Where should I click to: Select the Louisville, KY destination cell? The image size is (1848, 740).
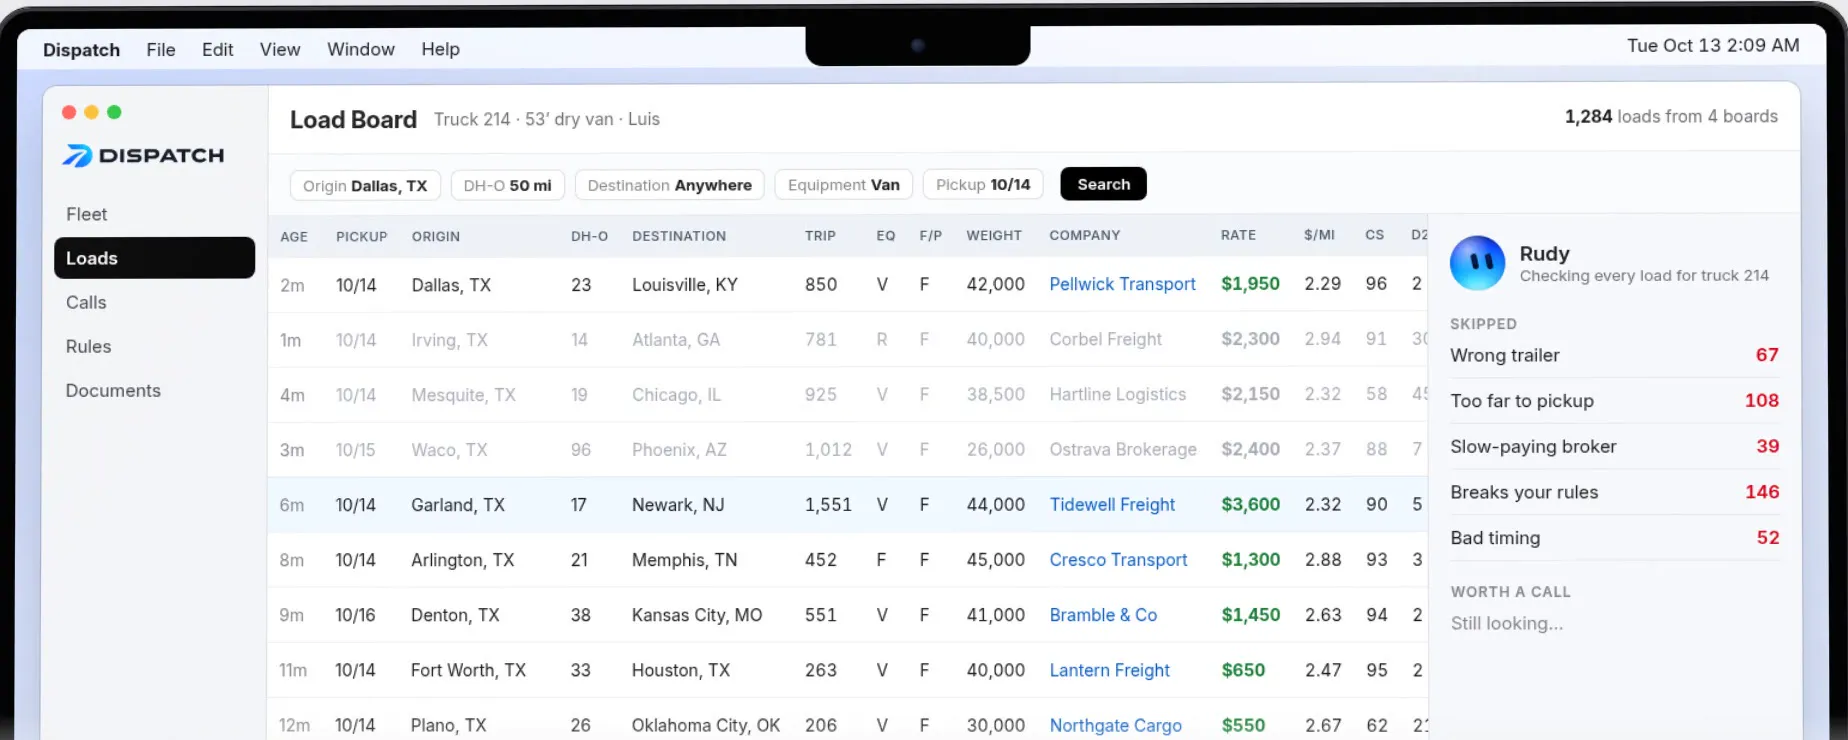pos(685,285)
